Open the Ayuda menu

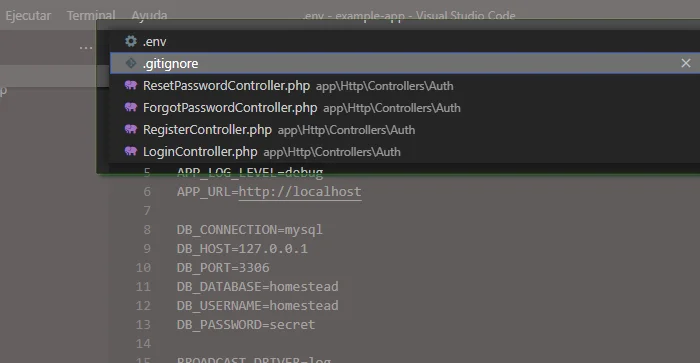coord(149,16)
